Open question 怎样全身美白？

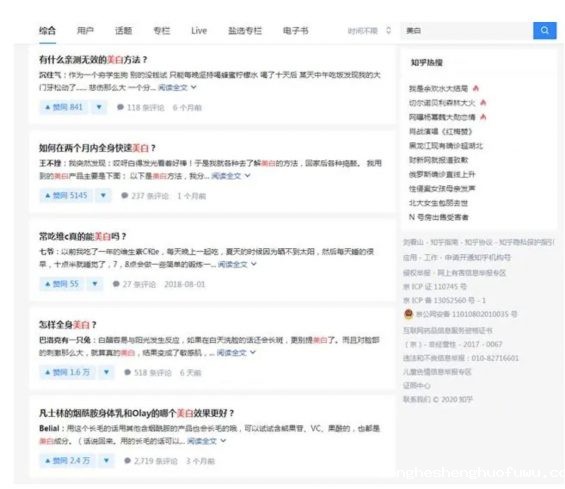68,325
